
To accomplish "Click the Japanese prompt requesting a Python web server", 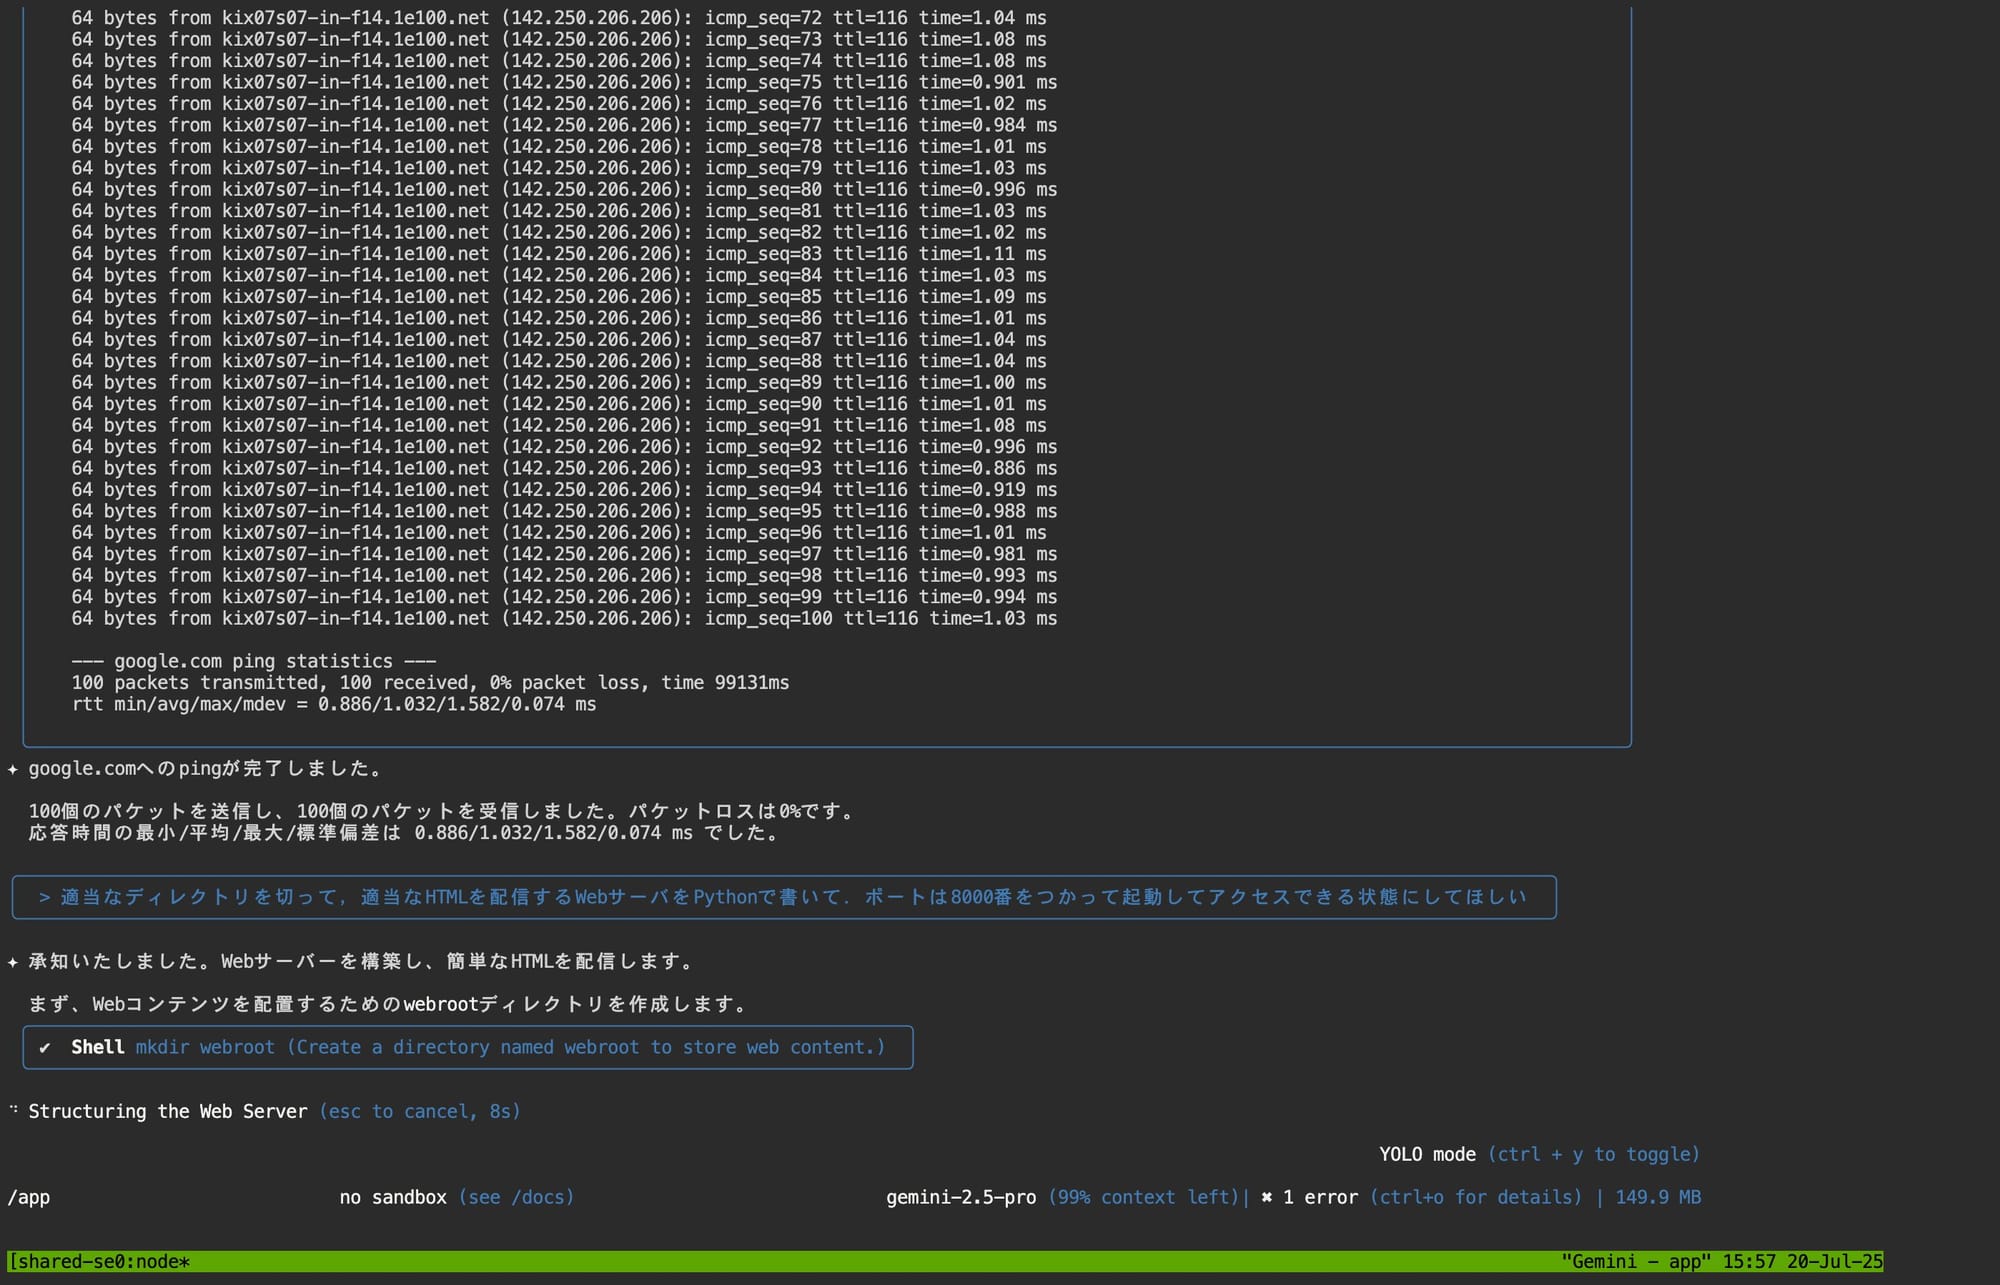I will pyautogui.click(x=794, y=897).
